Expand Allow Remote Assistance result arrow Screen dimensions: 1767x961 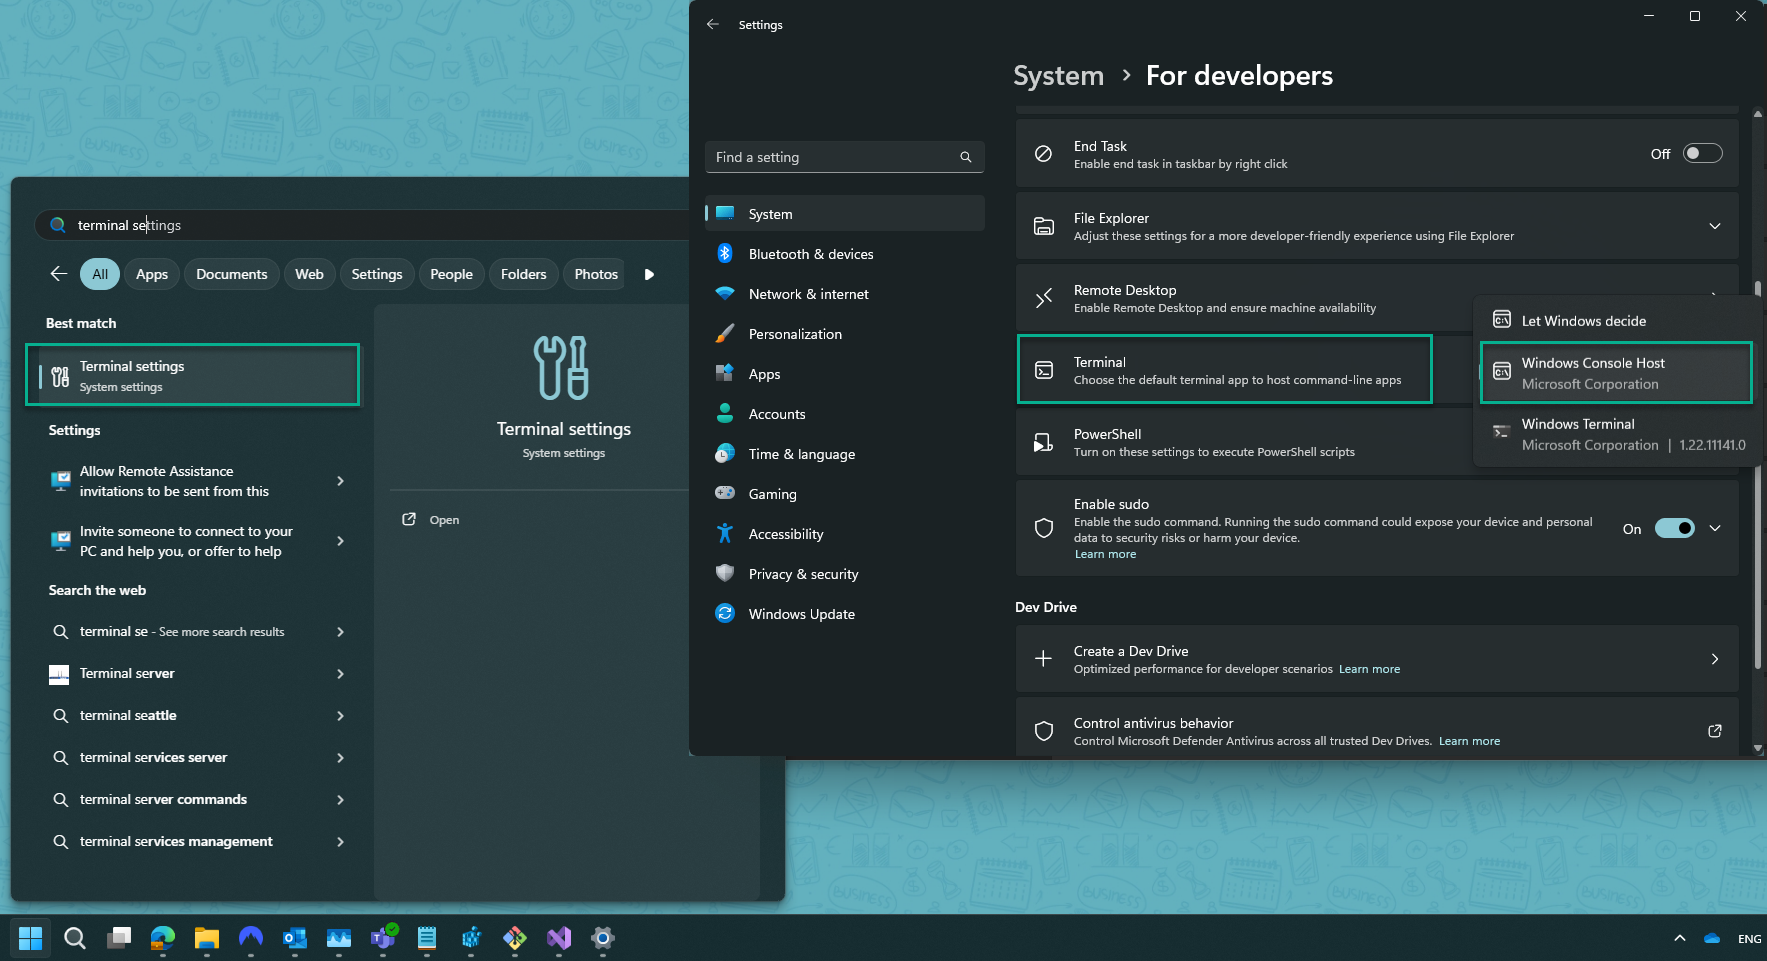341,481
